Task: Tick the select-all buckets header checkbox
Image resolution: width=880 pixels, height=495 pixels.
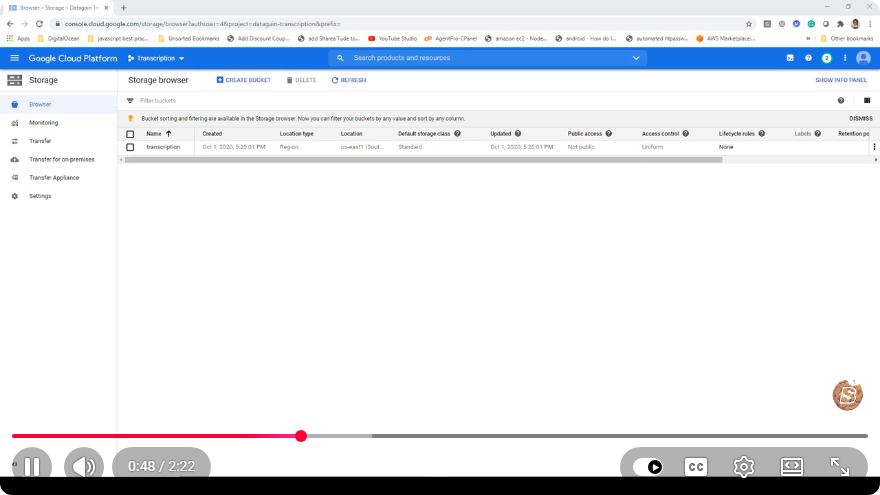Action: 130,134
